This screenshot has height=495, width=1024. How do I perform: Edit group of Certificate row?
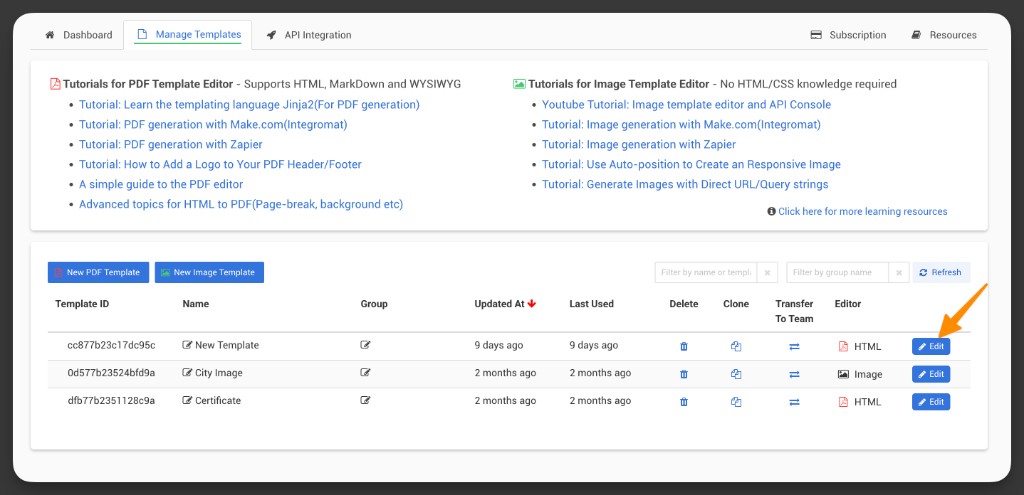366,400
